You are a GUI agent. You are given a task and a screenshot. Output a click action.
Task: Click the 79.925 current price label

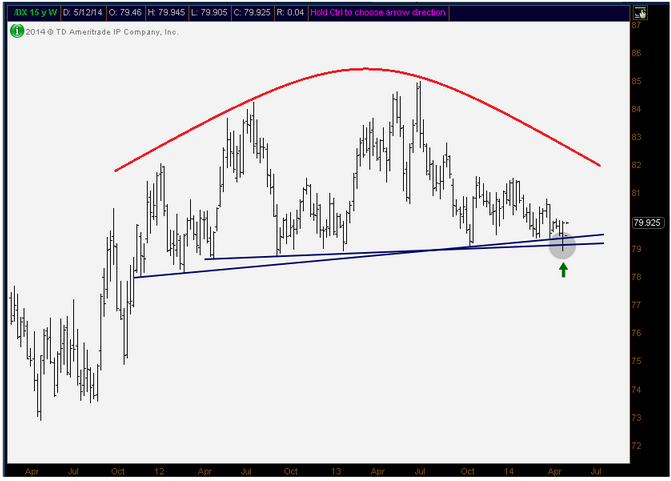click(x=647, y=223)
